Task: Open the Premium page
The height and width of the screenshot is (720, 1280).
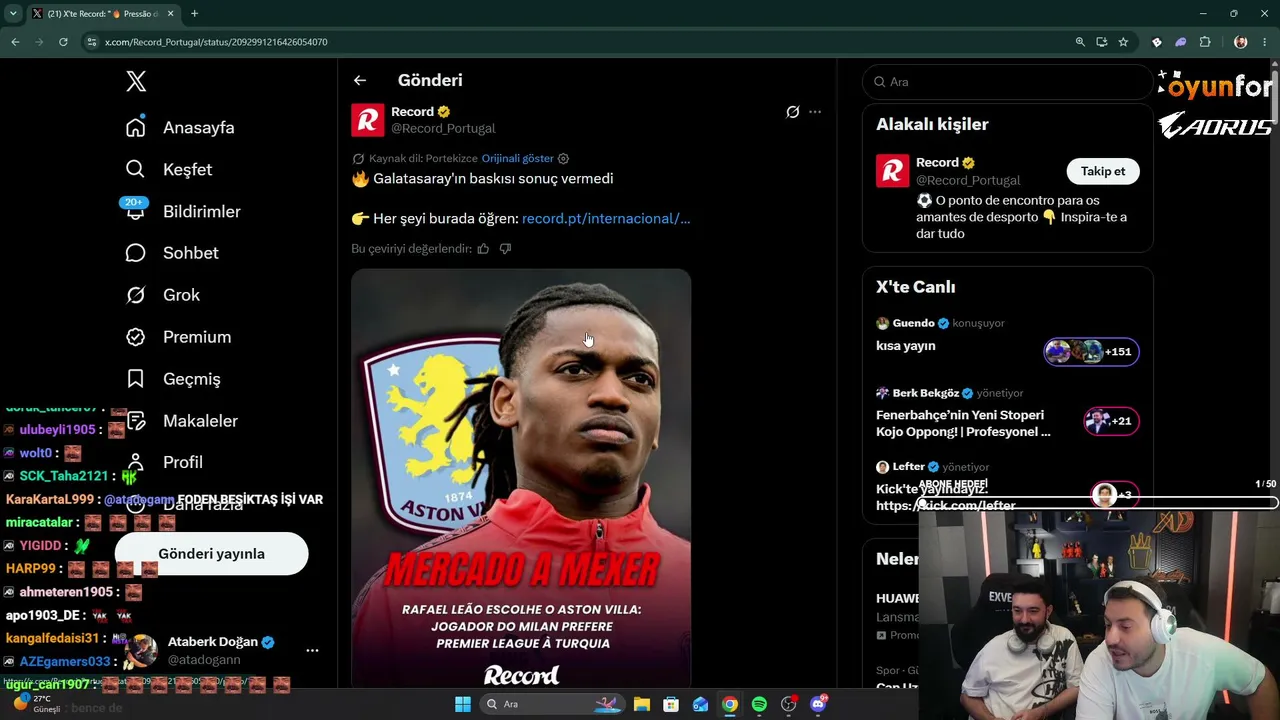Action: [x=178, y=337]
